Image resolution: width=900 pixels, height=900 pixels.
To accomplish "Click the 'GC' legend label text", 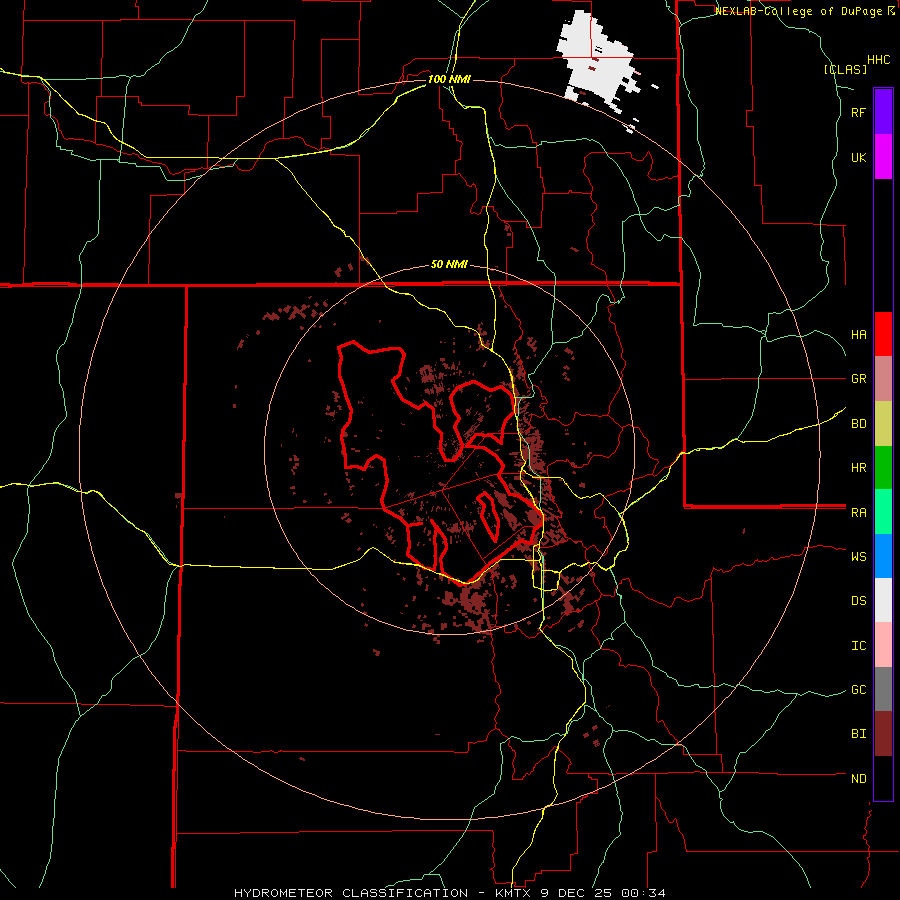I will [858, 689].
